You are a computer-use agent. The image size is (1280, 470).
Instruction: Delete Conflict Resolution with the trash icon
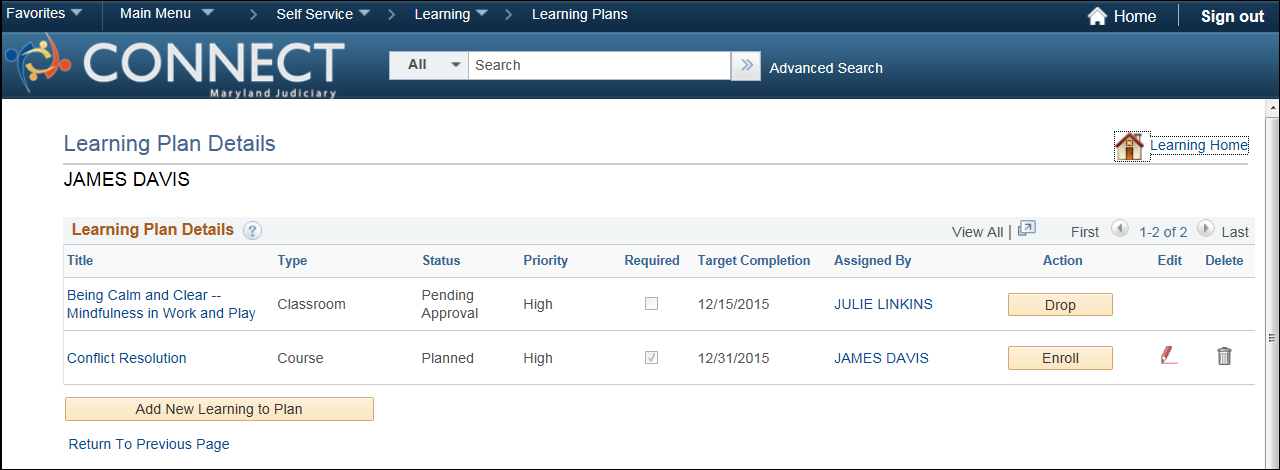(1224, 355)
